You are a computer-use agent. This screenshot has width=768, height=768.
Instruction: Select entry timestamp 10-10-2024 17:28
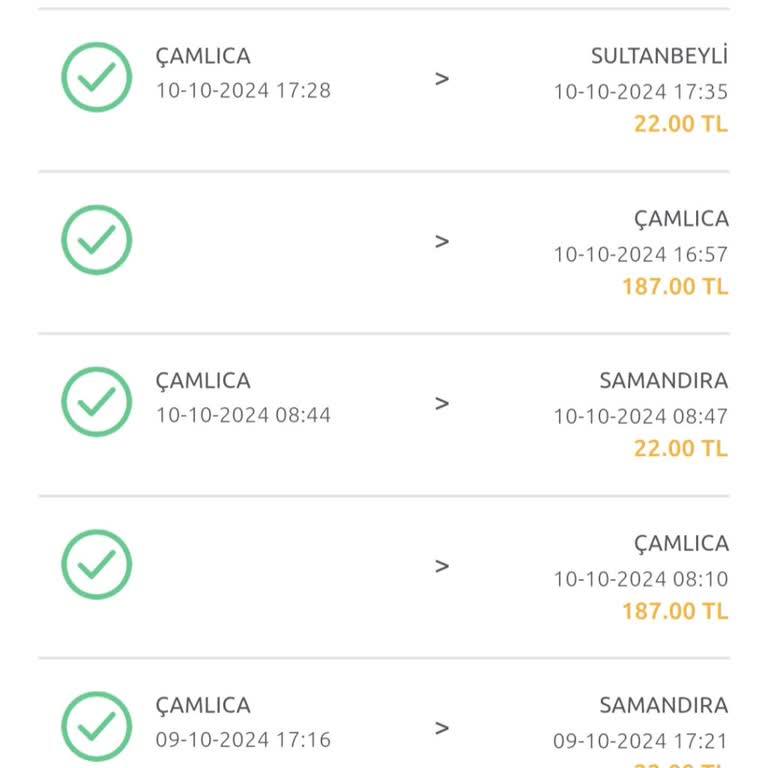click(x=243, y=90)
